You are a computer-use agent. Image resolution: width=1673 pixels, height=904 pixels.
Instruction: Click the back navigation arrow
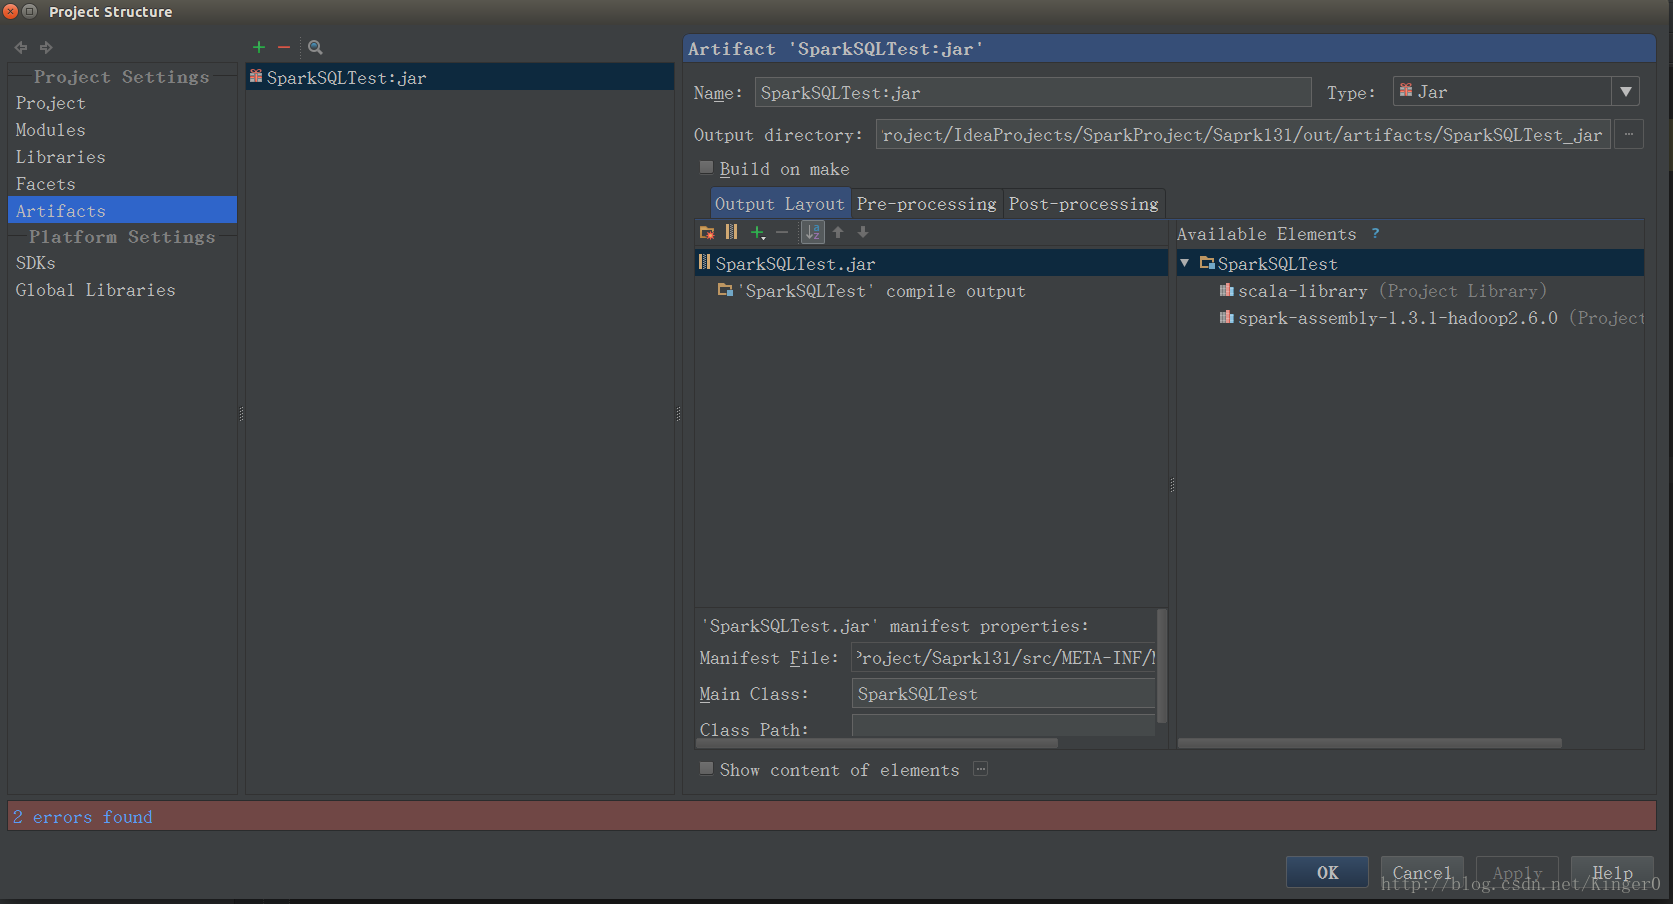tap(21, 47)
